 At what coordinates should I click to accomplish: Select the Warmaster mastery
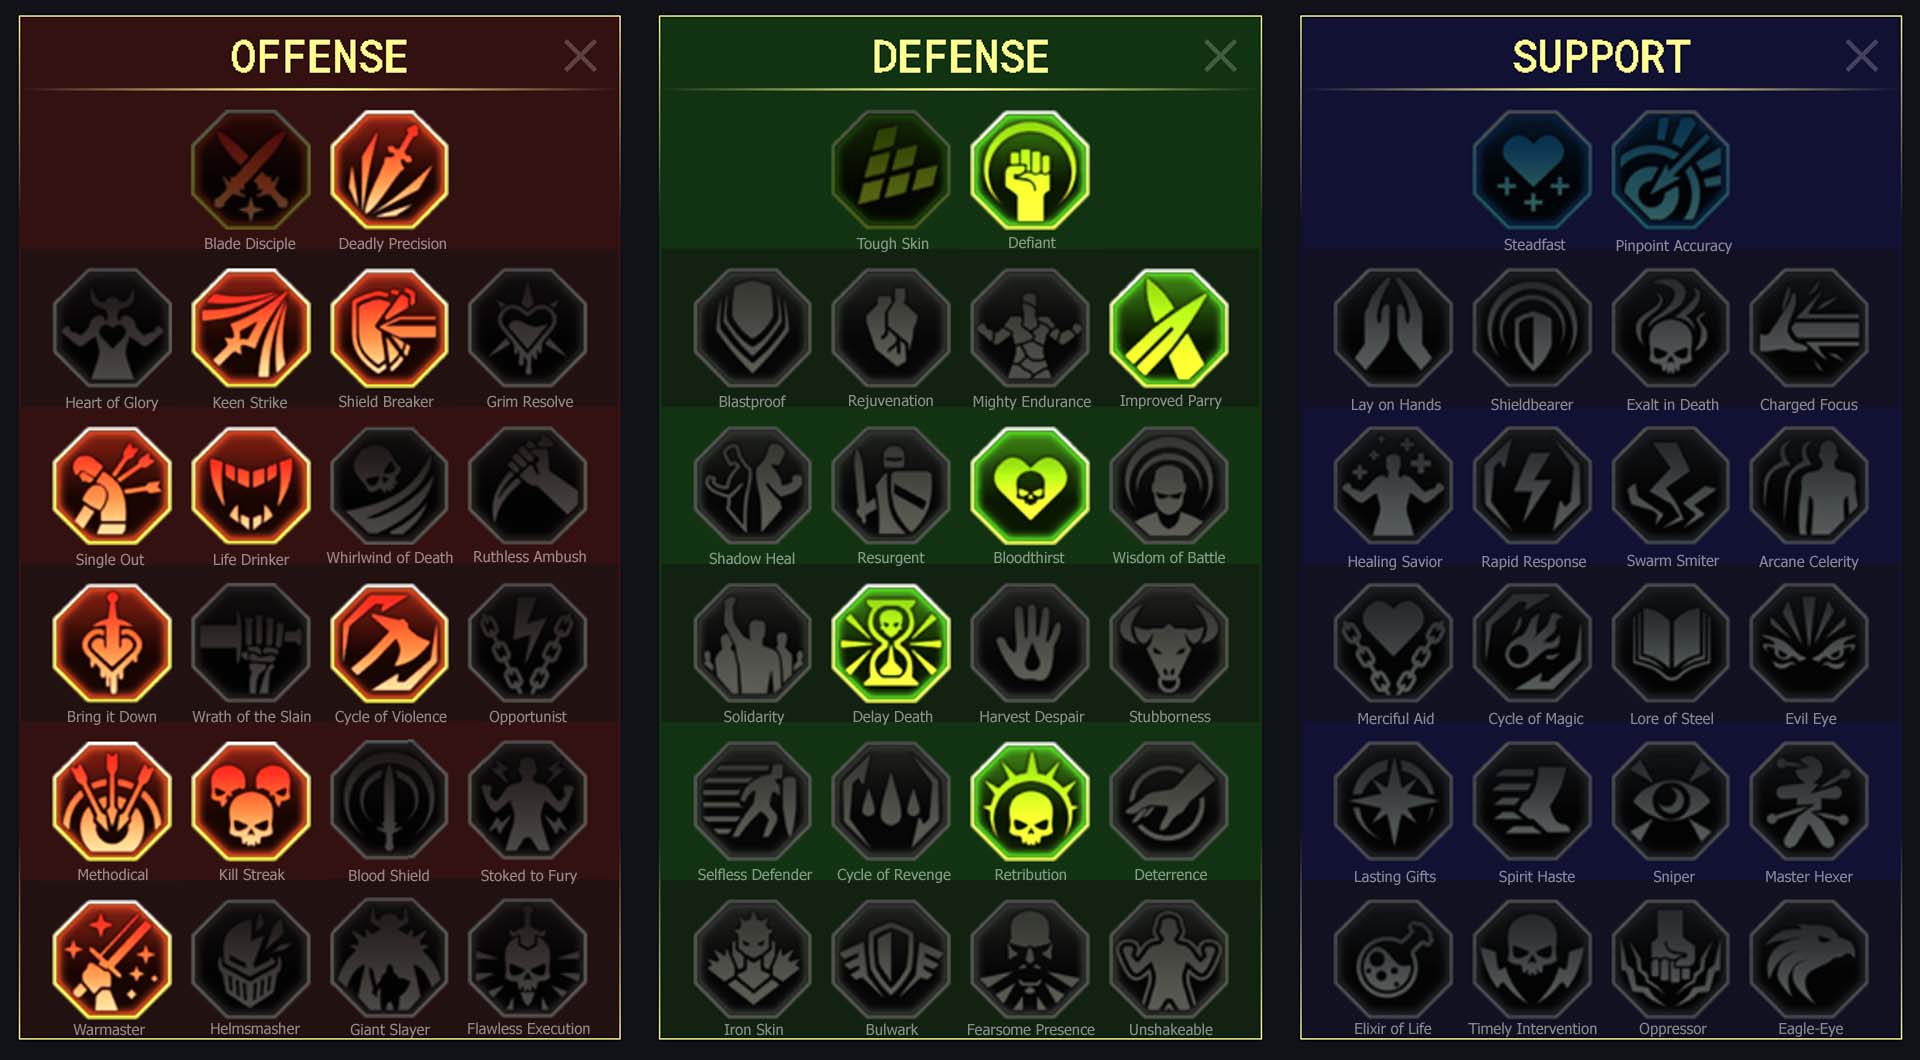[112, 959]
